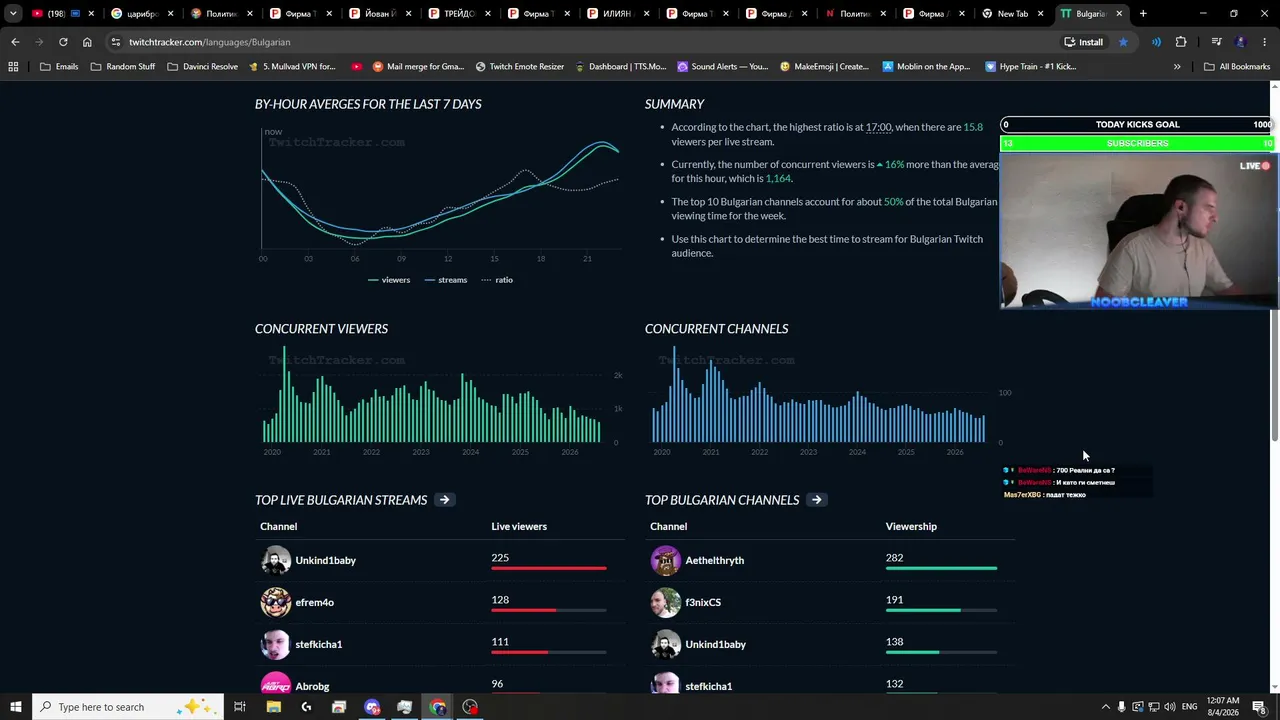Screen dimensions: 1280x720
Task: Open the Davinci Resolve bookmark folder
Action: [202, 67]
